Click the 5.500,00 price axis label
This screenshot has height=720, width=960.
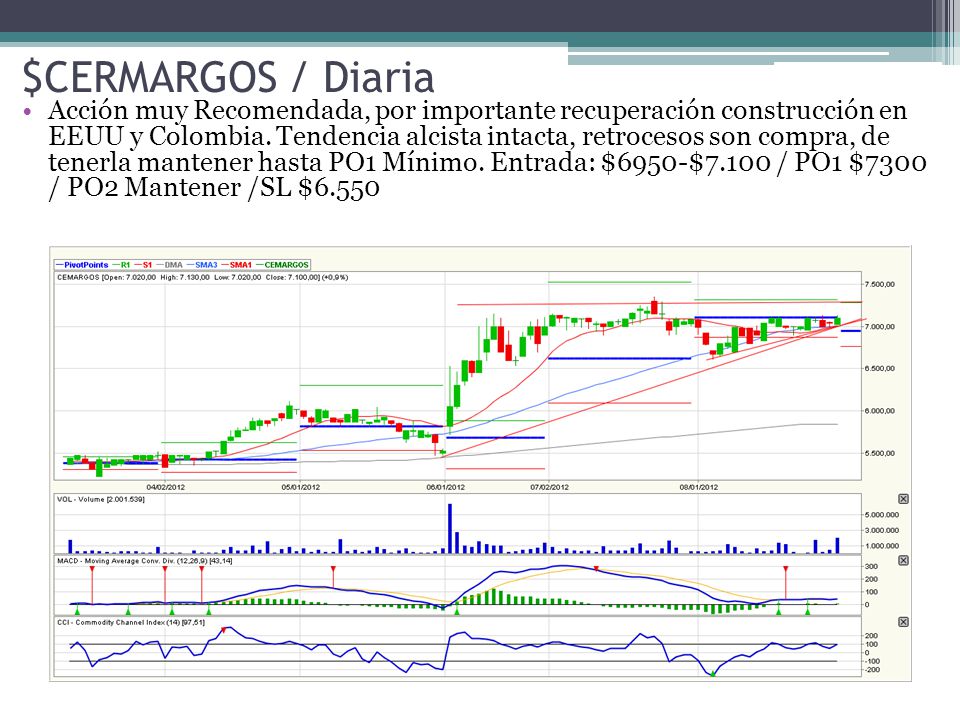880,454
